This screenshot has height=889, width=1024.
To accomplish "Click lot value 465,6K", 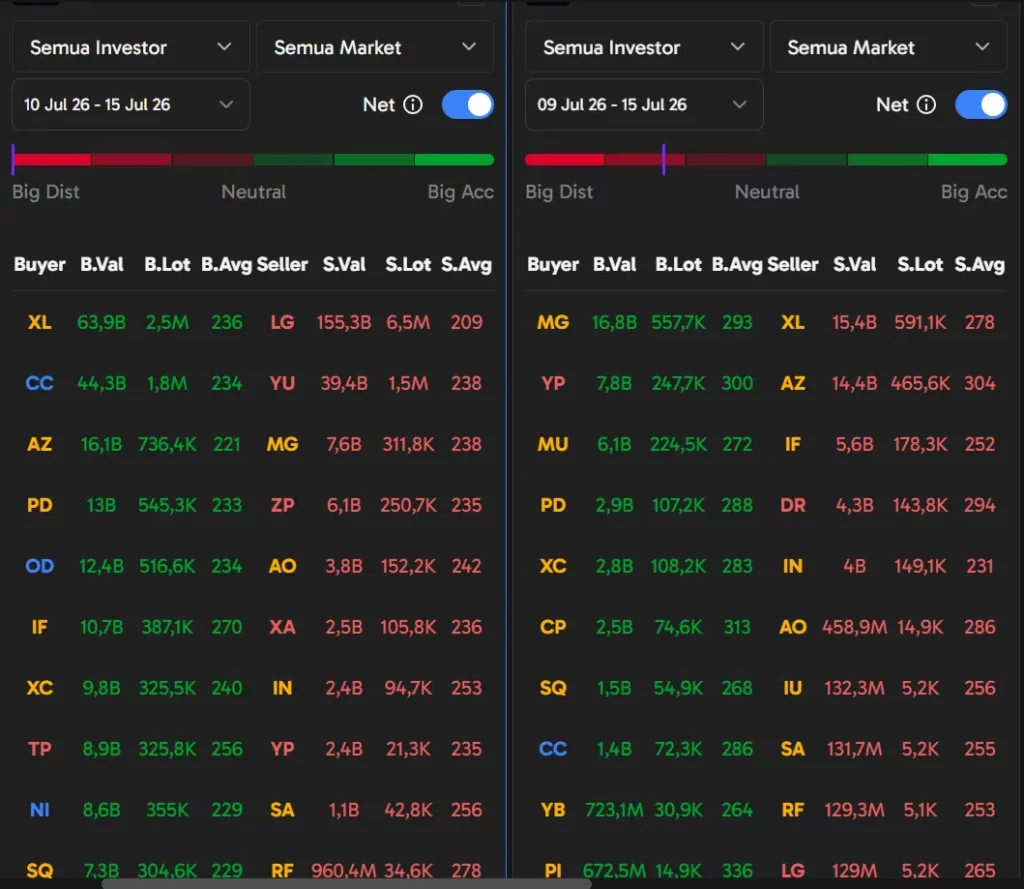I will (x=920, y=383).
